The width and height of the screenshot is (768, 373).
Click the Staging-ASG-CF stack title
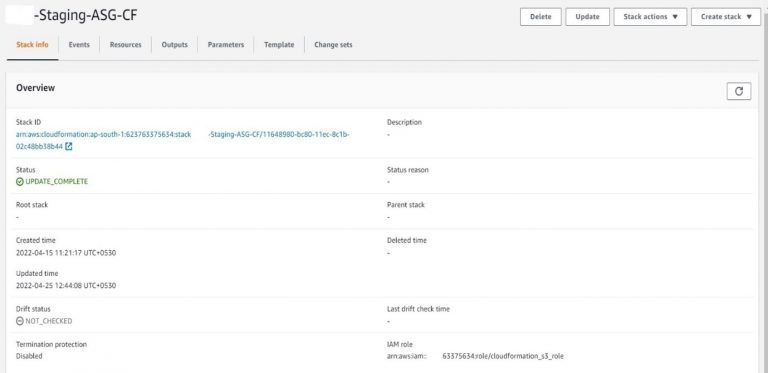click(x=85, y=16)
